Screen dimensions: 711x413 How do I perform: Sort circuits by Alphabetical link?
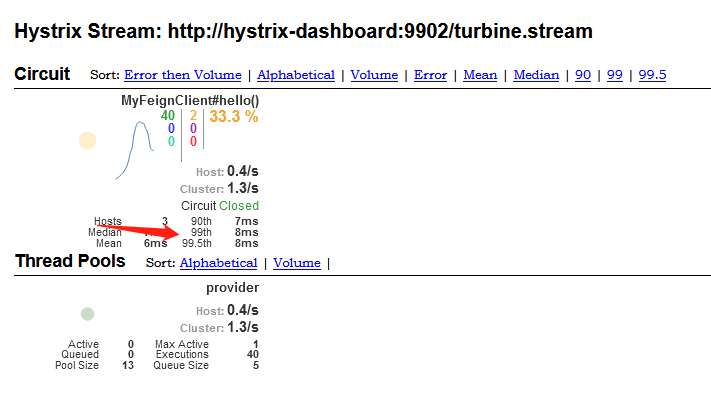(296, 75)
